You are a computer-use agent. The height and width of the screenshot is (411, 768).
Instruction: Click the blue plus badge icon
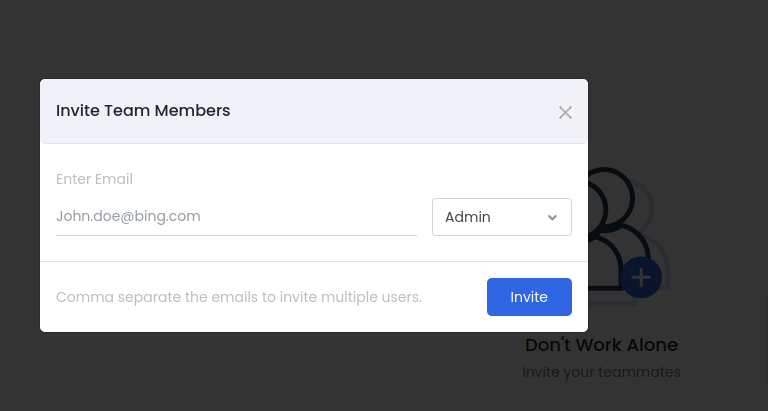[641, 277]
